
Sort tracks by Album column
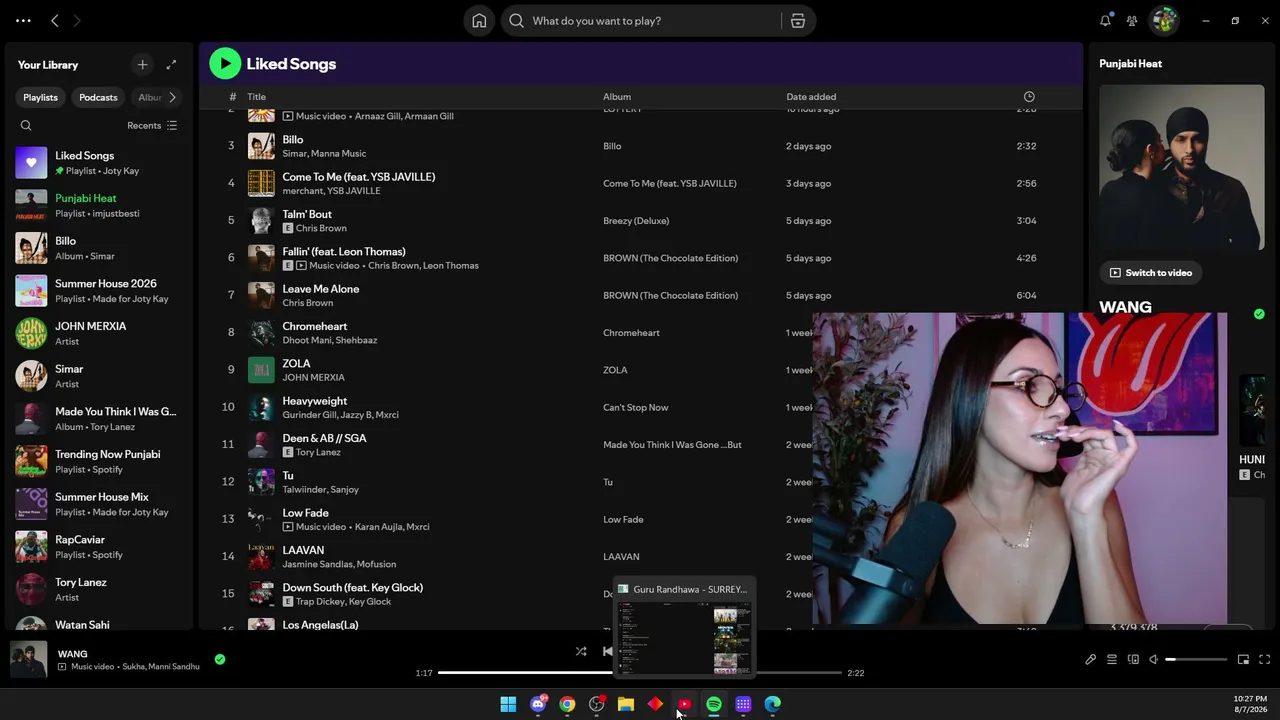coord(617,97)
